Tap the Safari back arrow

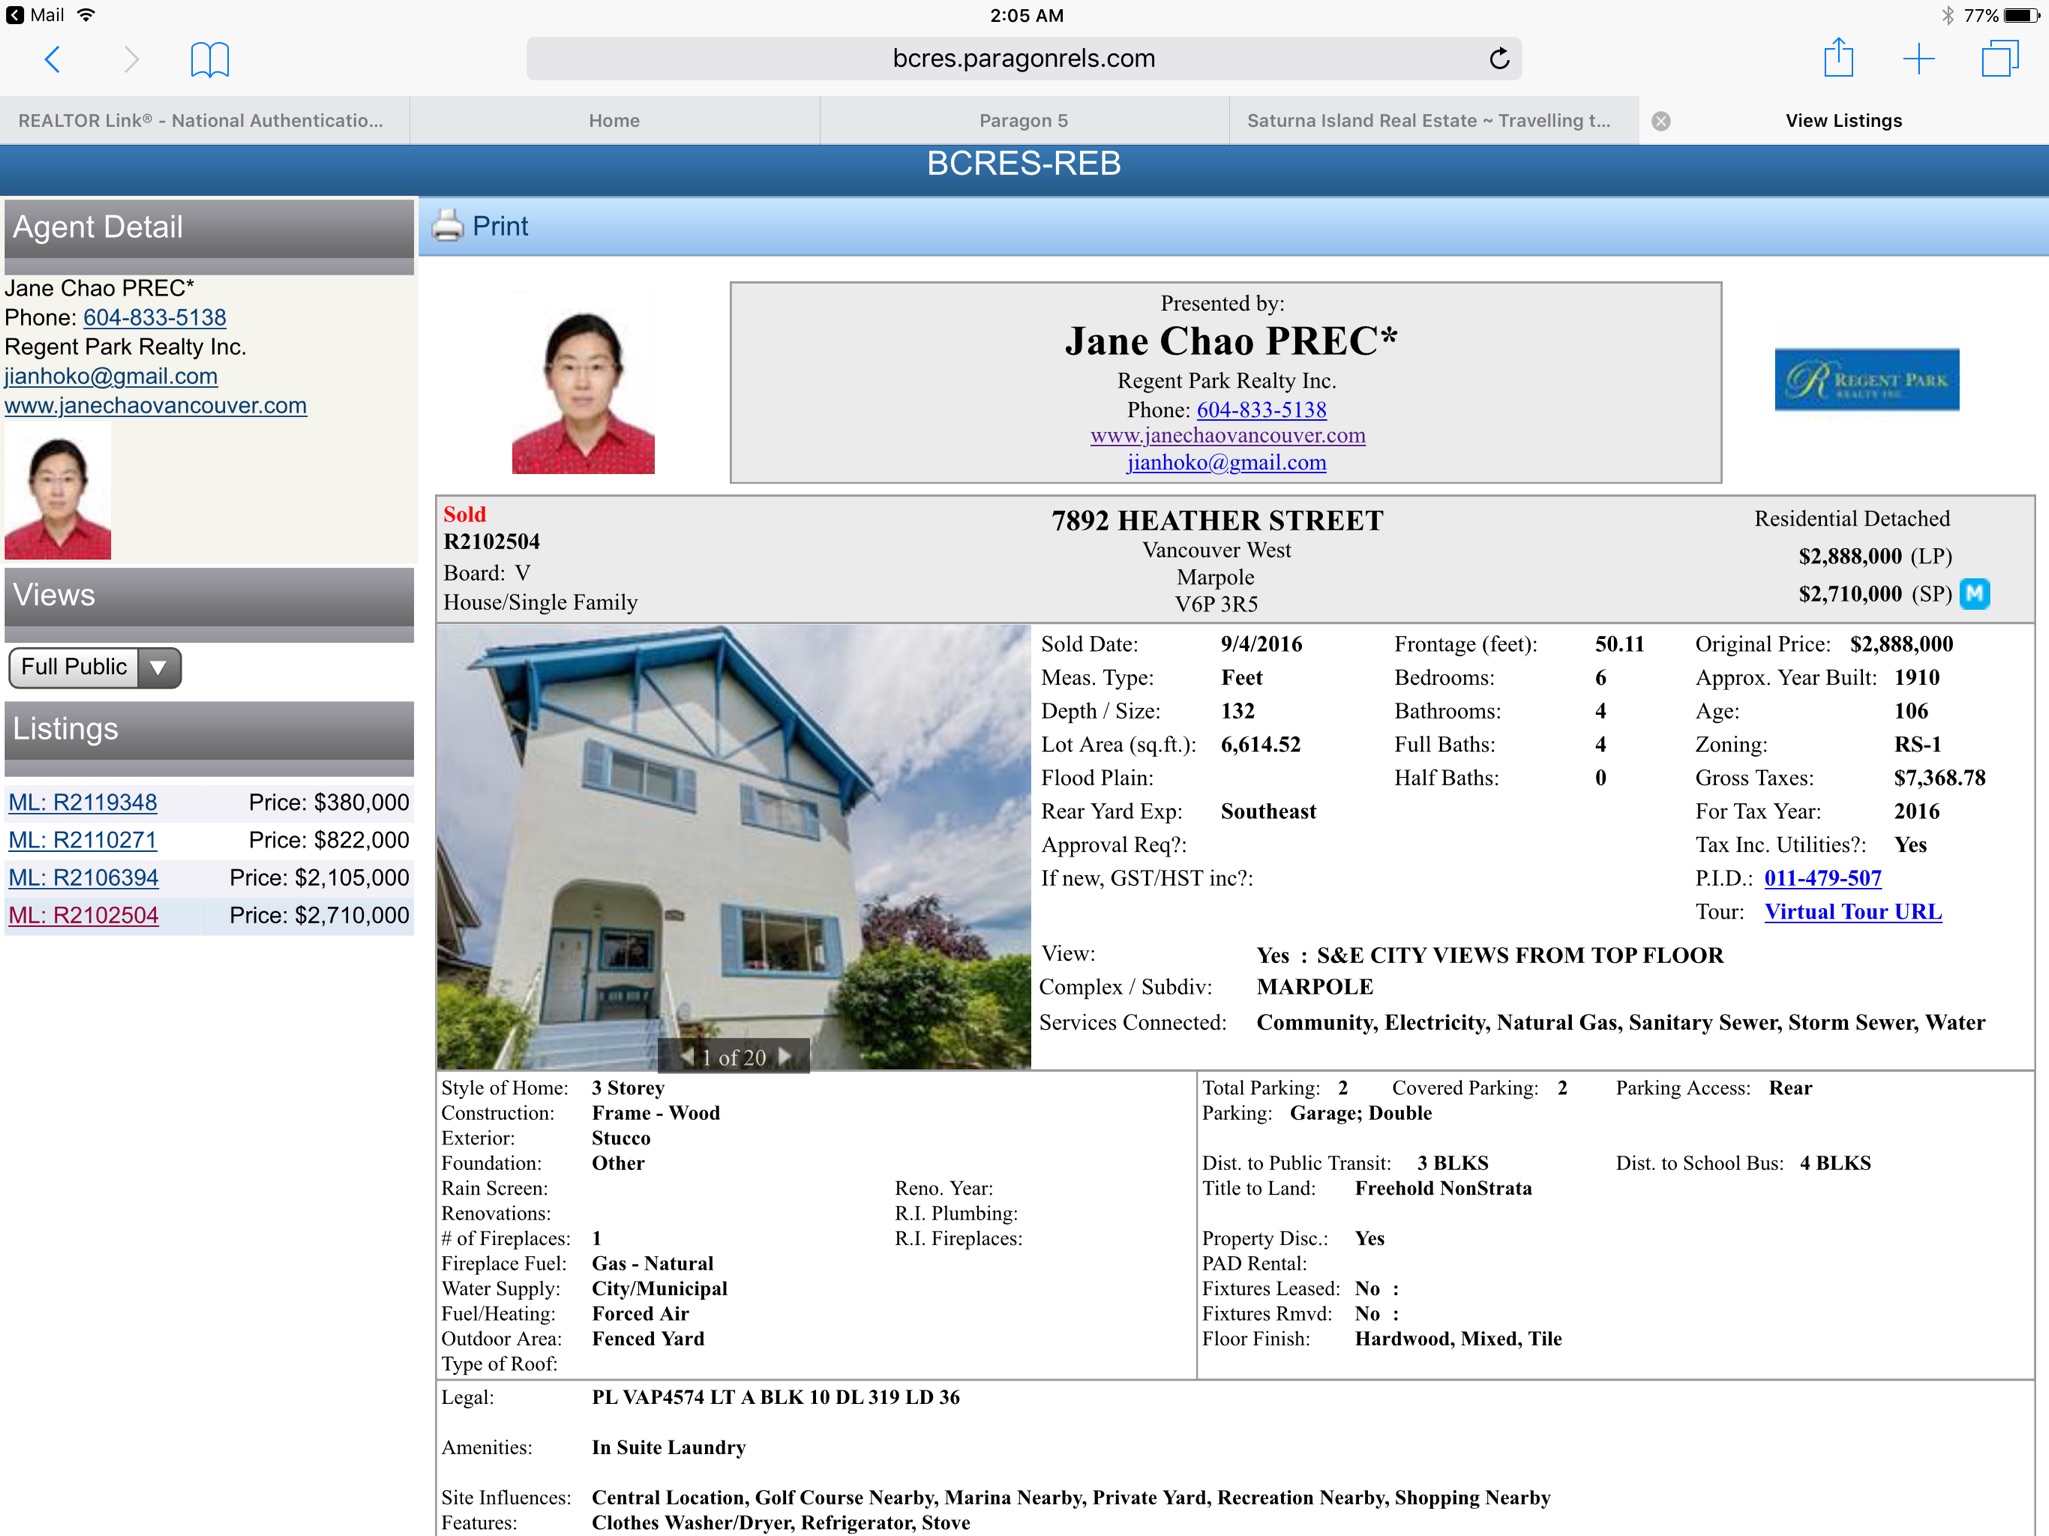(x=53, y=59)
